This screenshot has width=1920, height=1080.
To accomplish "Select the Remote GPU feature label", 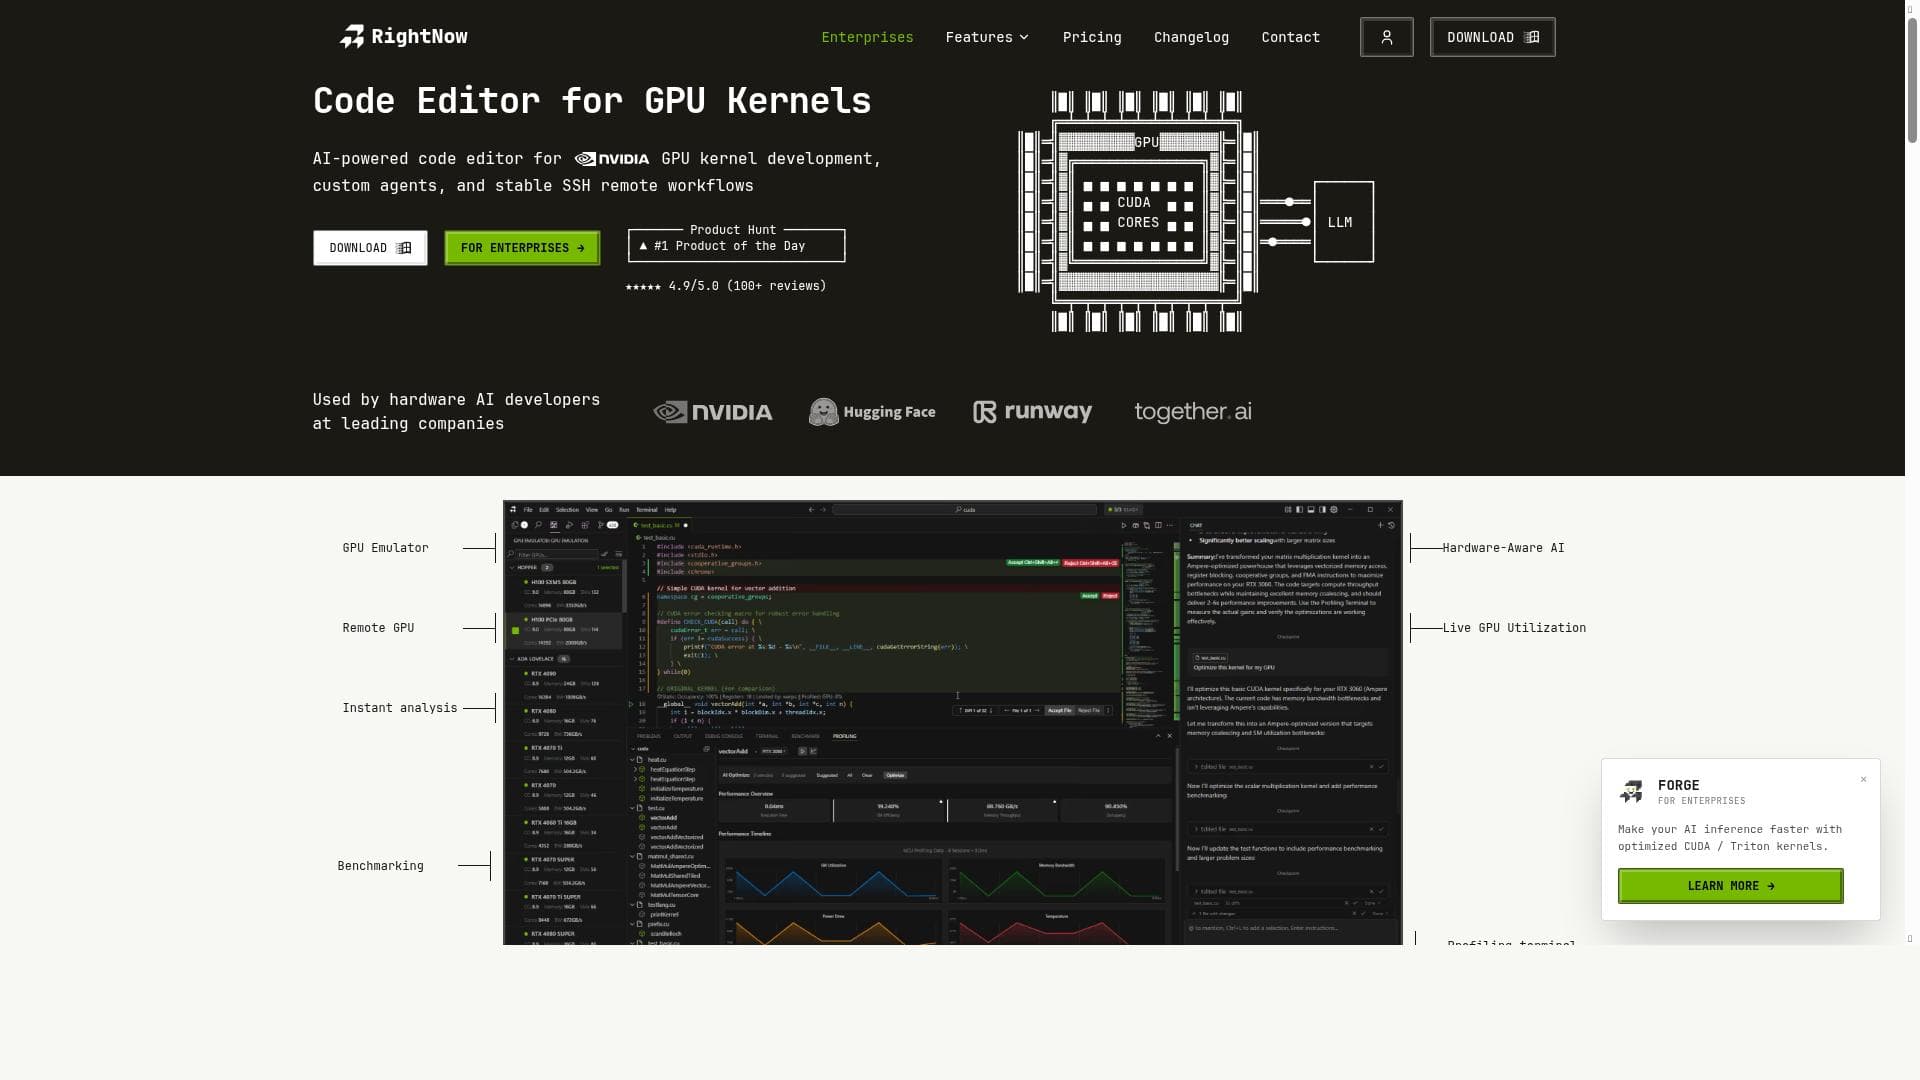I will pyautogui.click(x=378, y=628).
